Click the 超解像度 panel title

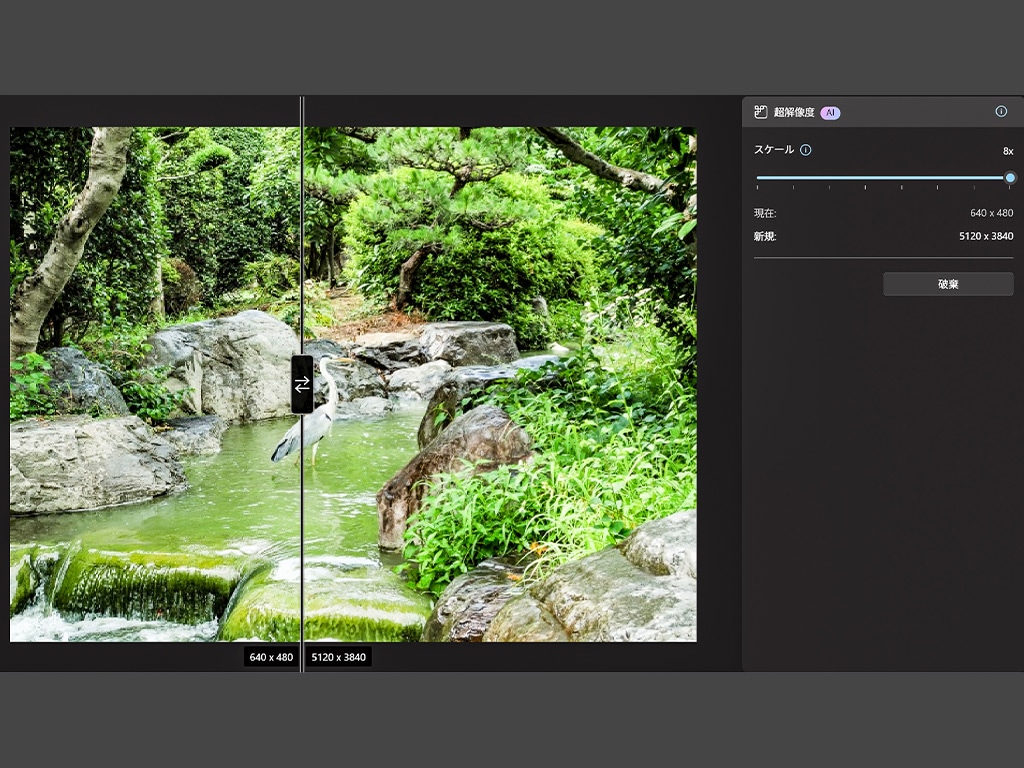794,112
